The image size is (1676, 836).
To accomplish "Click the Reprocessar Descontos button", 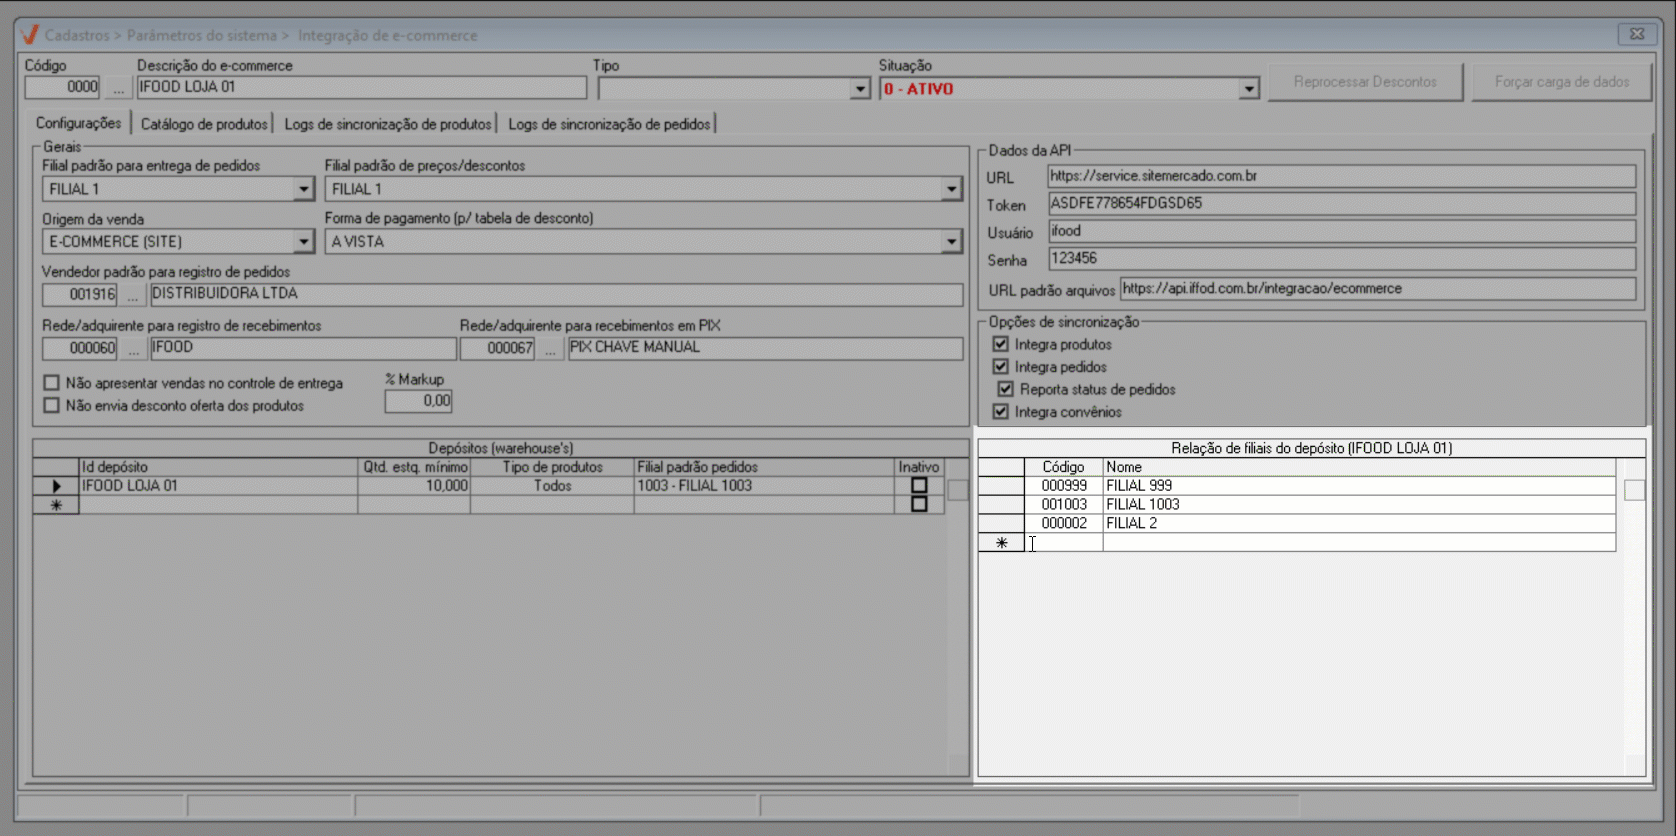I will 1364,82.
